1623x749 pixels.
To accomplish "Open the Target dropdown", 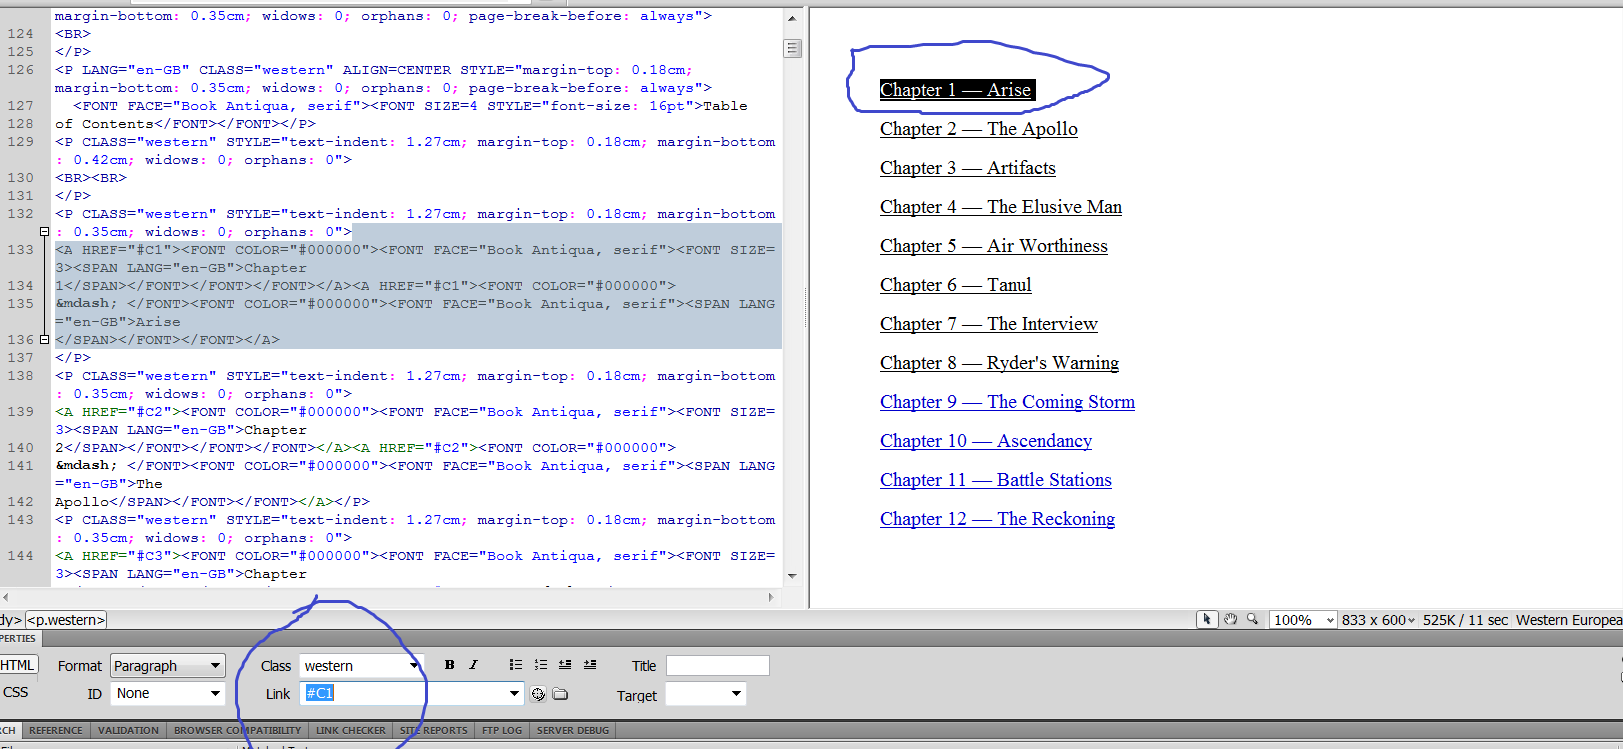I will pos(706,694).
